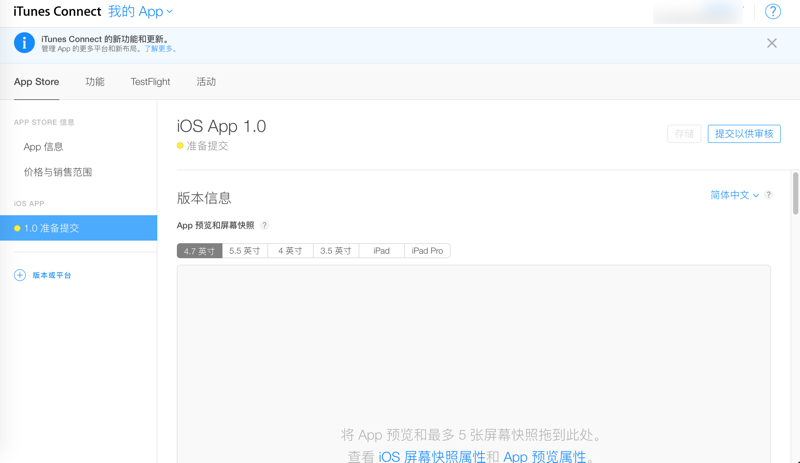Click help icon next to App 预览和屏幕快照
The height and width of the screenshot is (463, 800).
click(x=265, y=226)
